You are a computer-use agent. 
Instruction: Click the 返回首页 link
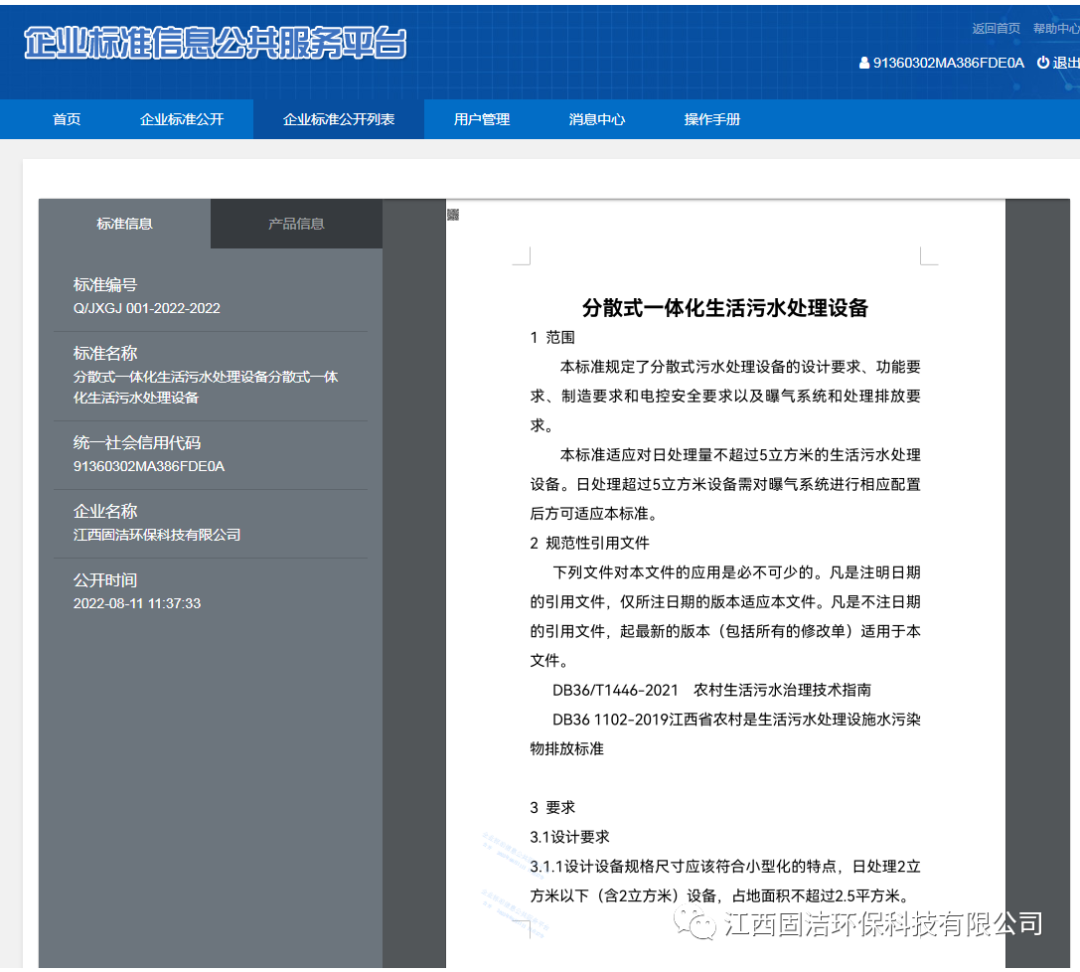(x=996, y=28)
